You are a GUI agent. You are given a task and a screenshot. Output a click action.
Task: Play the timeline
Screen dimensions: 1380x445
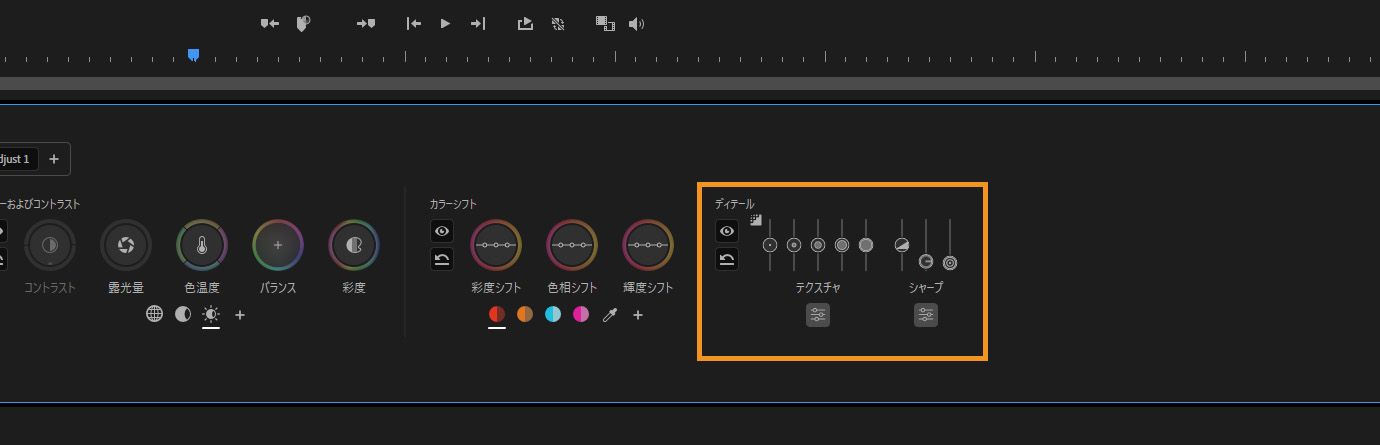[445, 23]
